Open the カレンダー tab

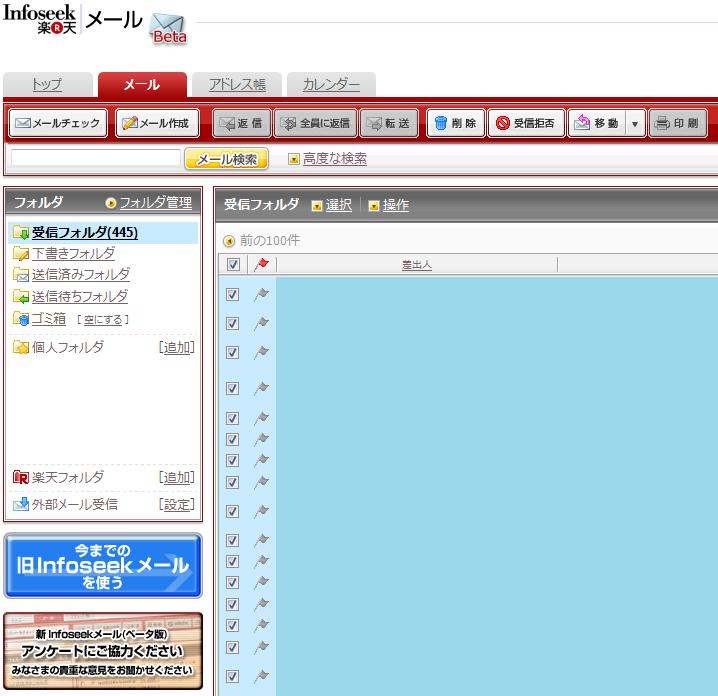coord(331,84)
